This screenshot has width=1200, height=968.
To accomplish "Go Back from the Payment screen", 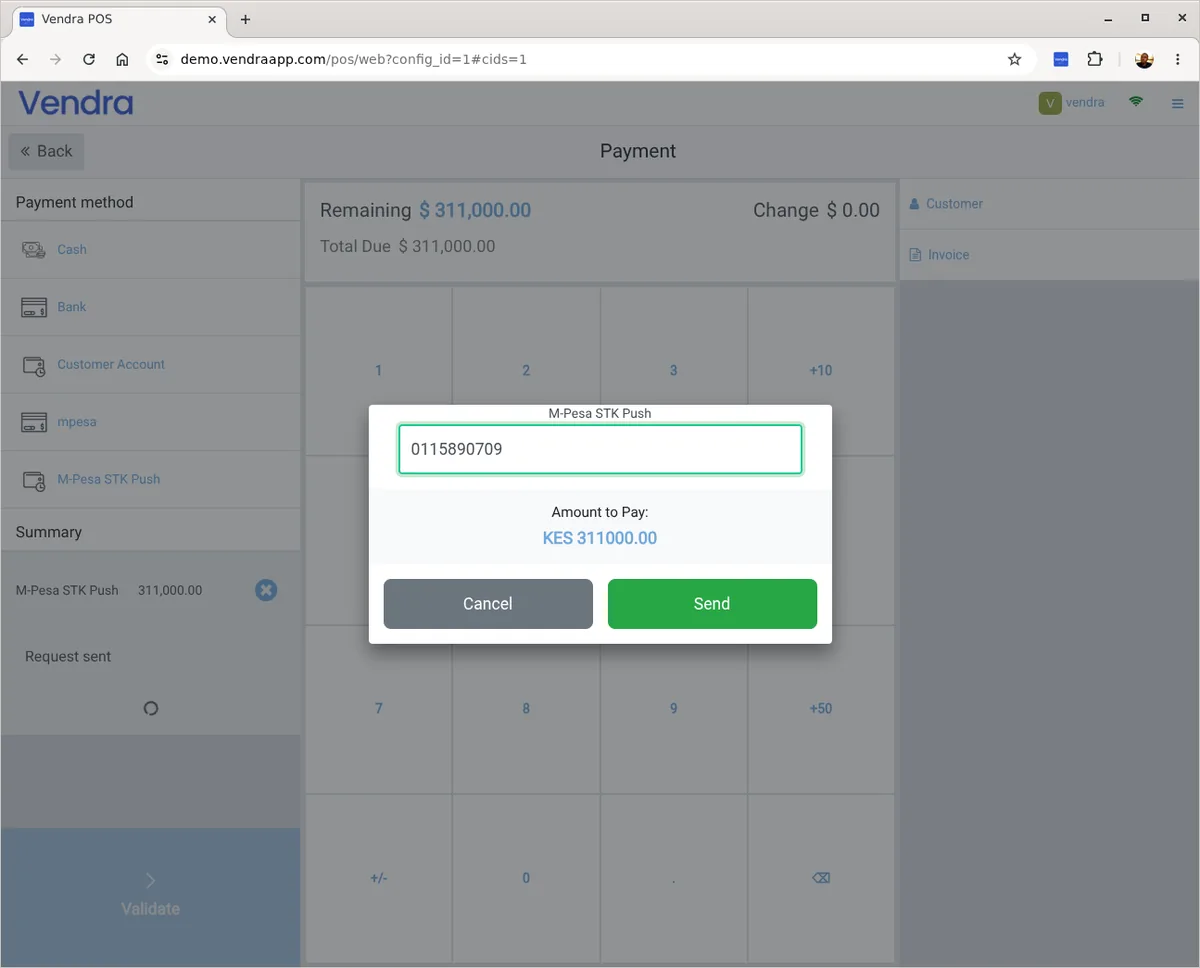I will pyautogui.click(x=46, y=151).
